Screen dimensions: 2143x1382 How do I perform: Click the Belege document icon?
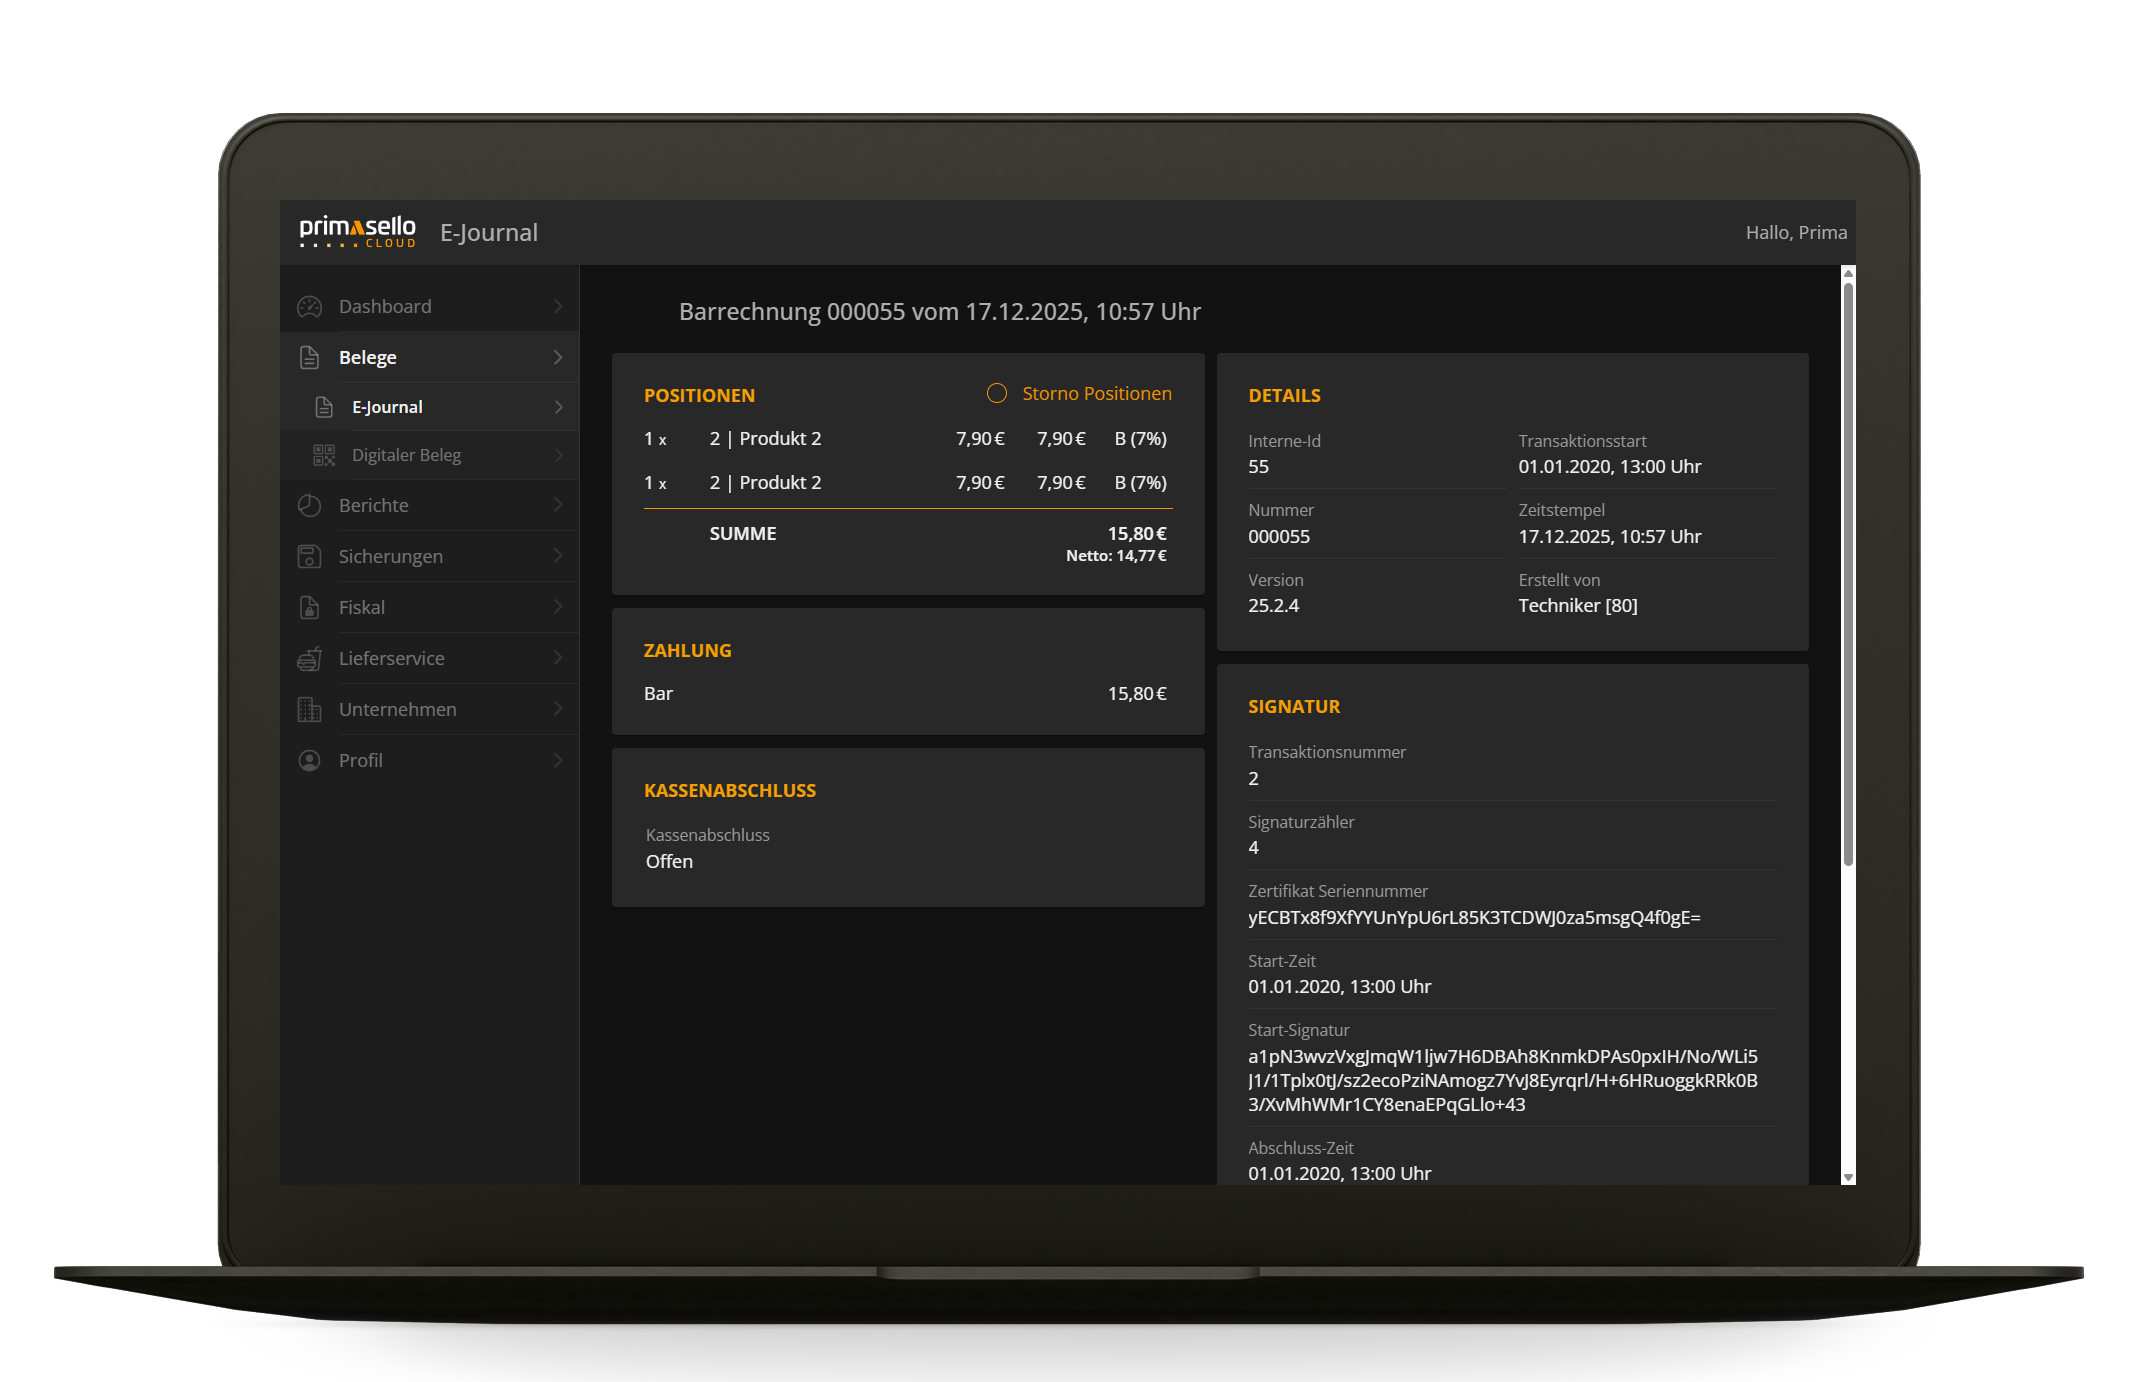310,357
